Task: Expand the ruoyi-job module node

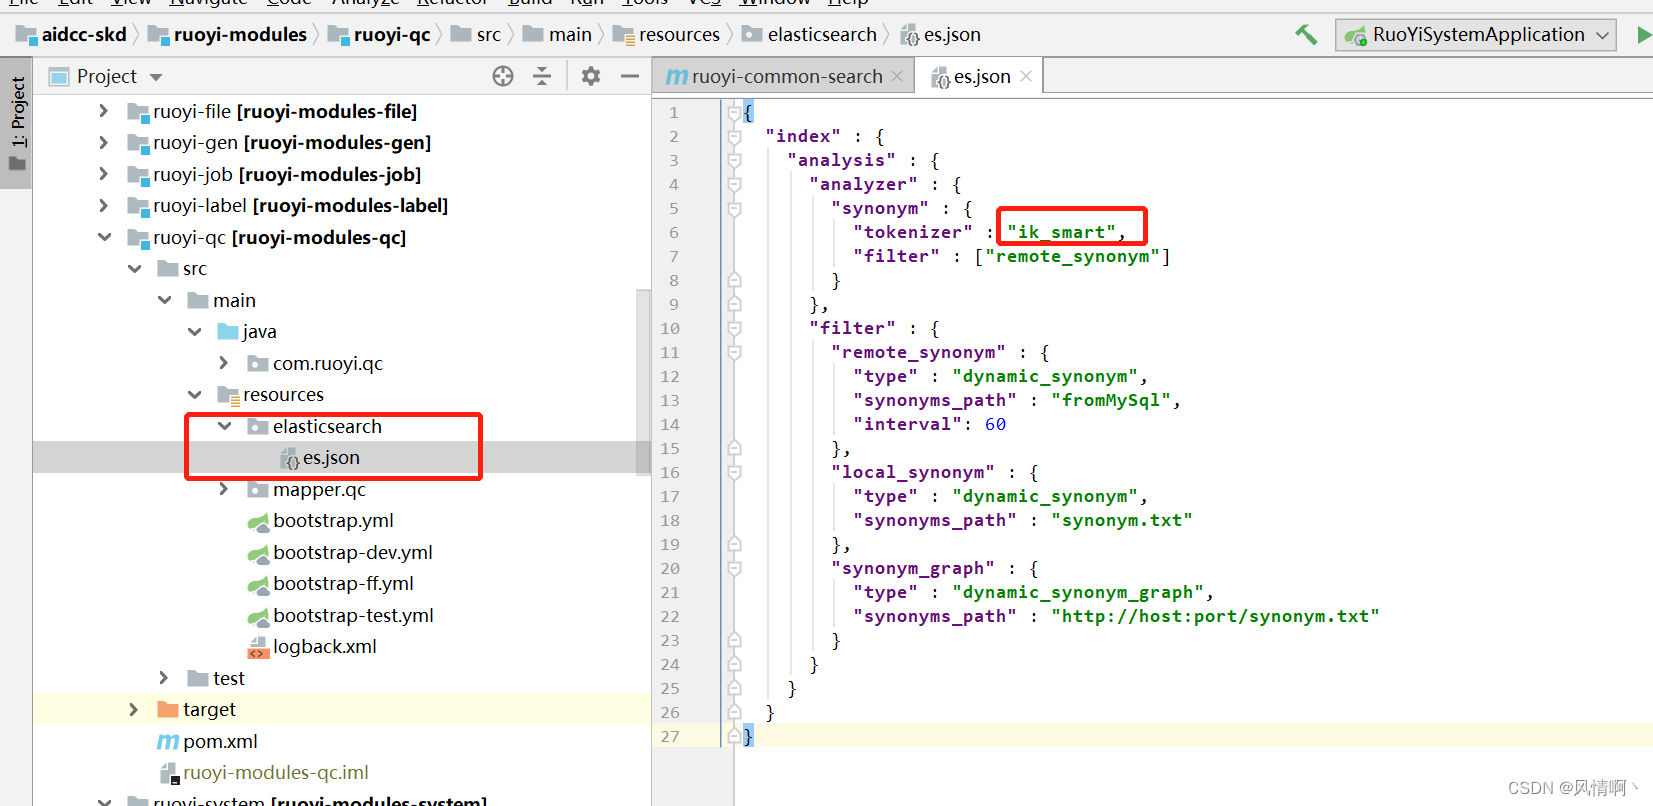Action: (x=103, y=174)
